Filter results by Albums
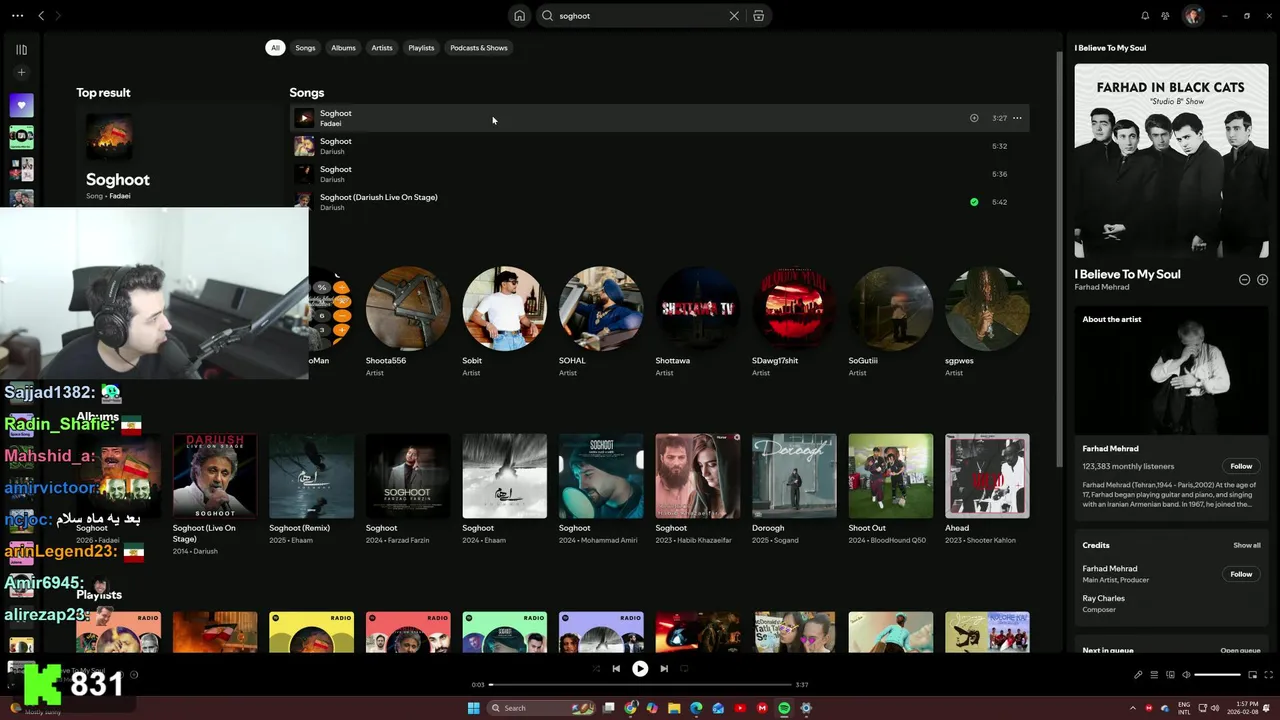The image size is (1280, 720). tap(343, 48)
